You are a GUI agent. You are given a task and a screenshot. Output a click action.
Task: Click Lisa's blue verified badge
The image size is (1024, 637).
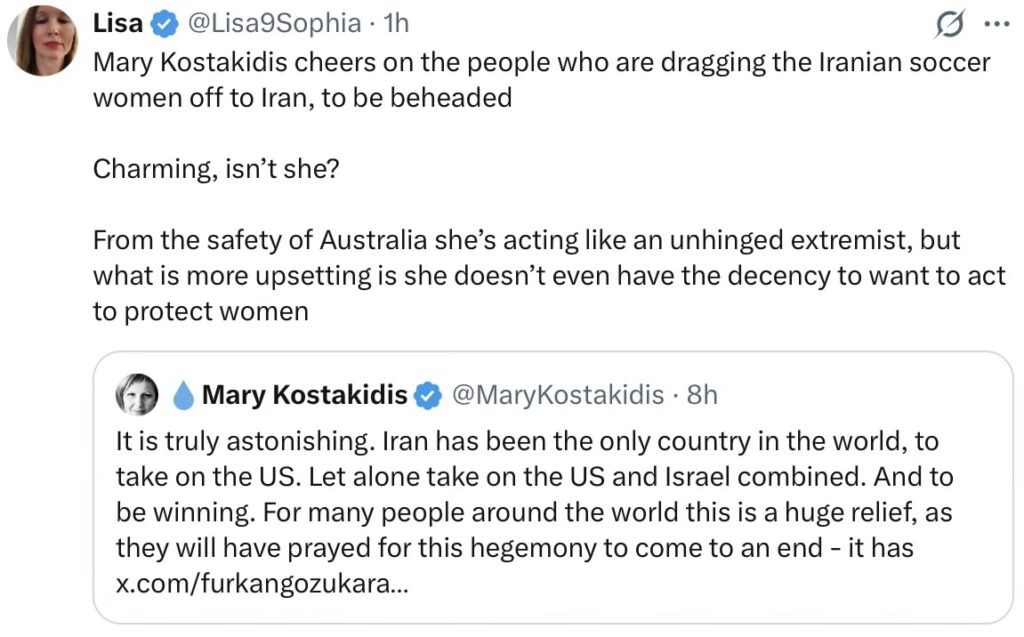[x=164, y=22]
